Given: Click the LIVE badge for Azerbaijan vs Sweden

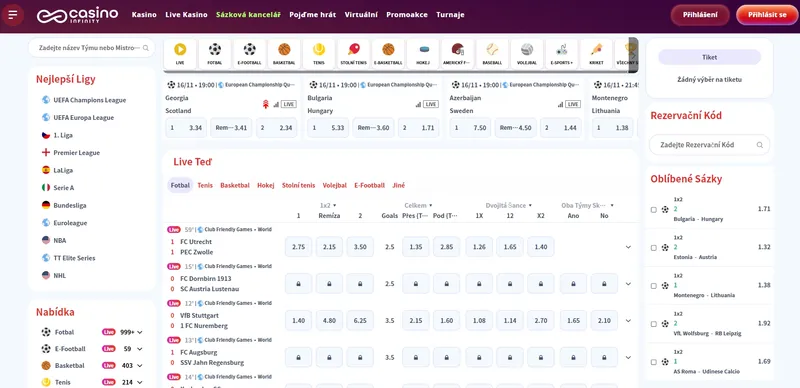Looking at the screenshot, I should [x=573, y=104].
